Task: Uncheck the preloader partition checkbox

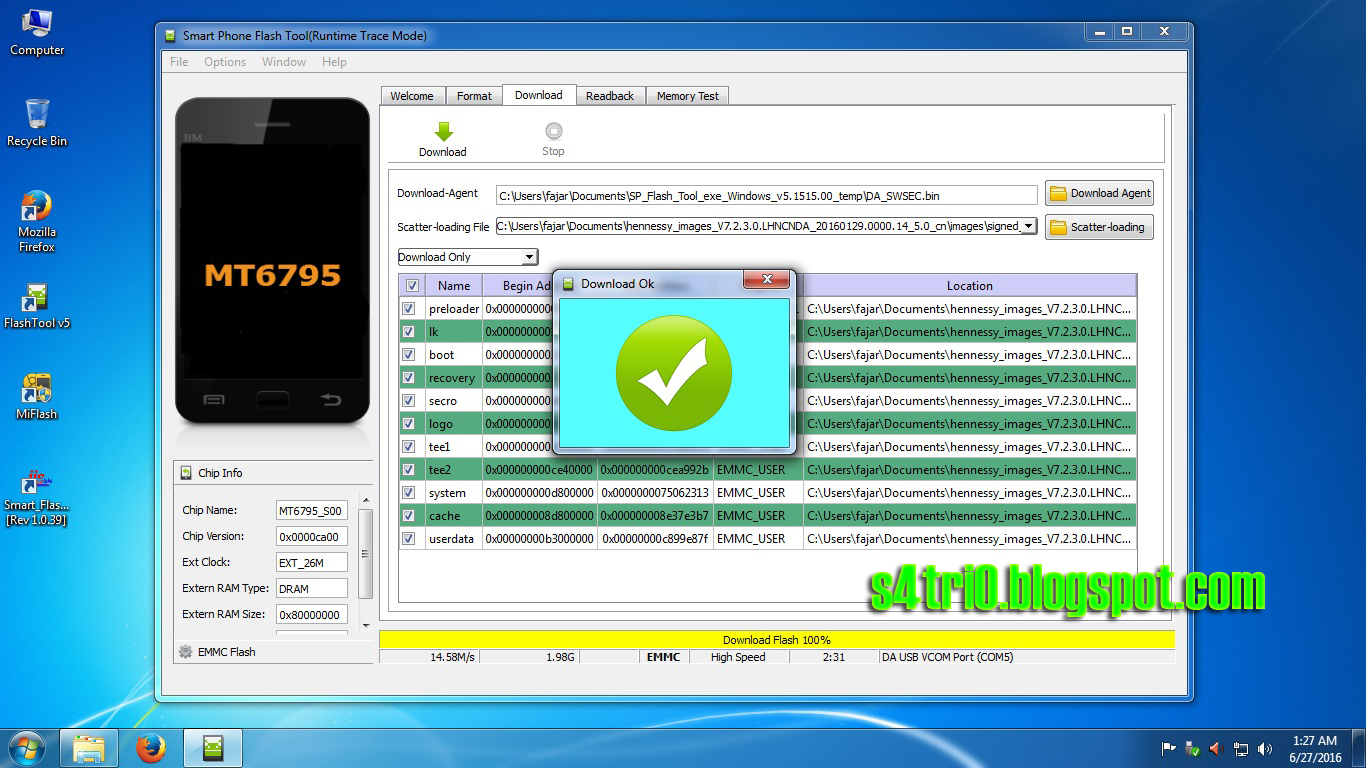Action: pos(409,309)
